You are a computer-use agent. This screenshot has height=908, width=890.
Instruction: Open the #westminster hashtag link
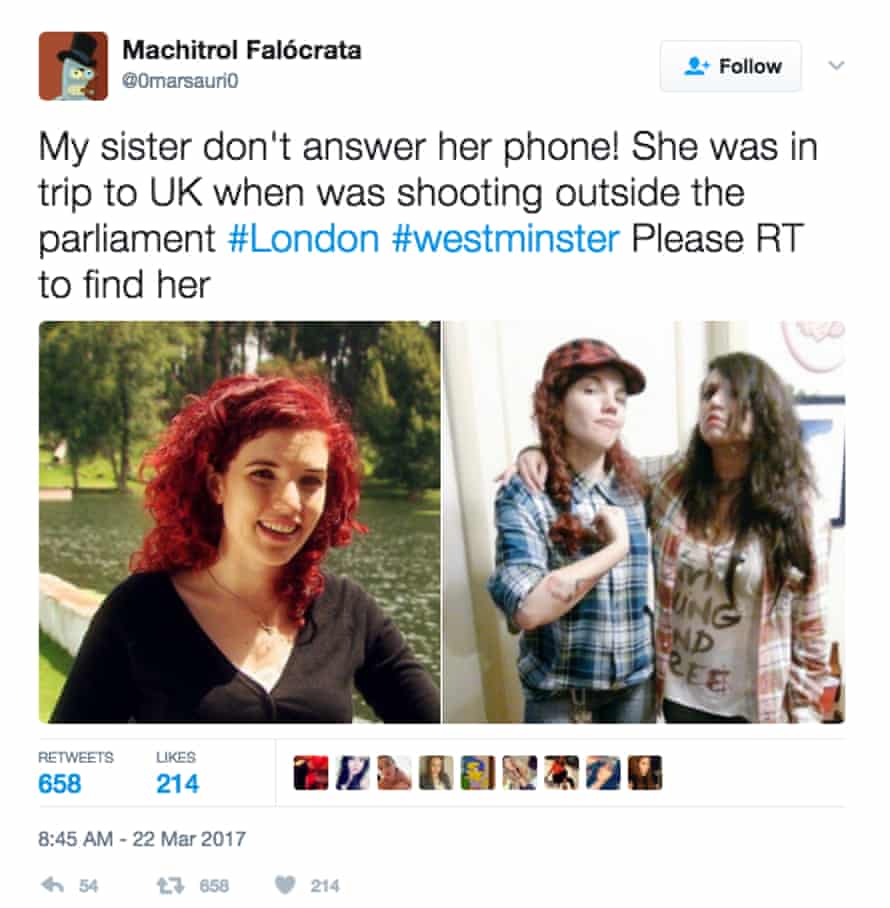pyautogui.click(x=506, y=239)
